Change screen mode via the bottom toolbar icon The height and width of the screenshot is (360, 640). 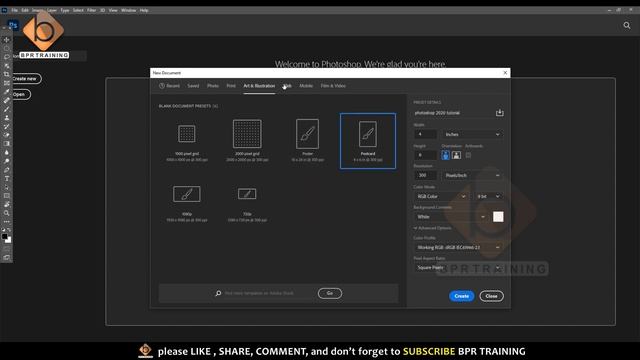[x=7, y=258]
